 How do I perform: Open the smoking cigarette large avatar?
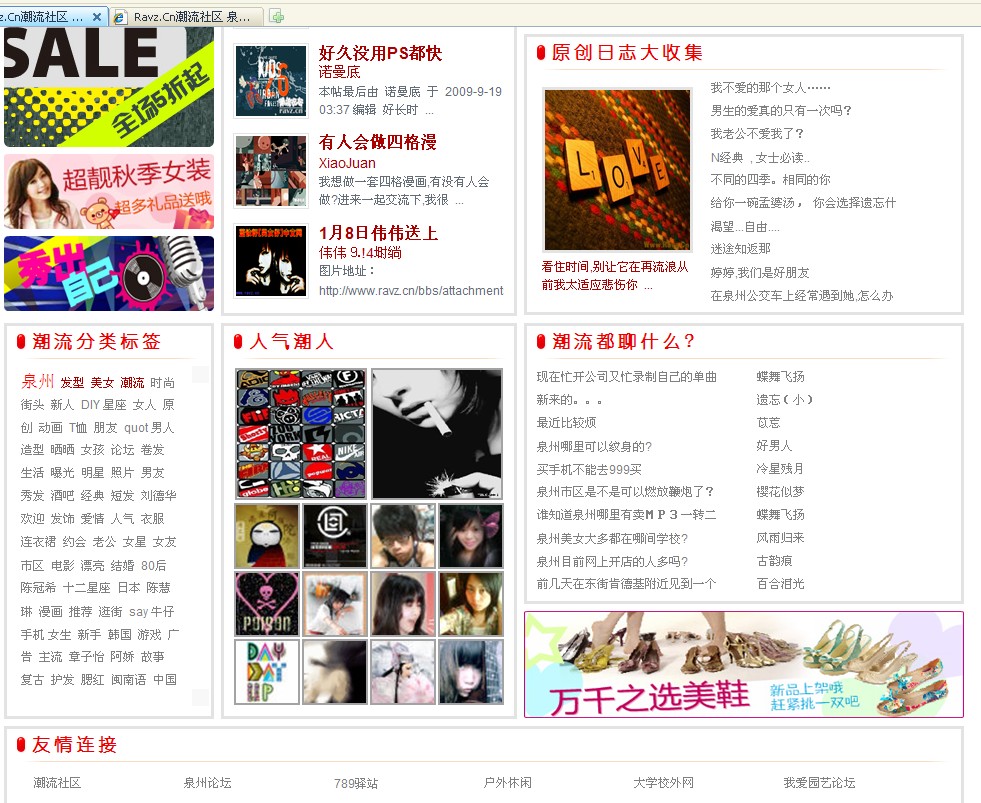point(437,434)
